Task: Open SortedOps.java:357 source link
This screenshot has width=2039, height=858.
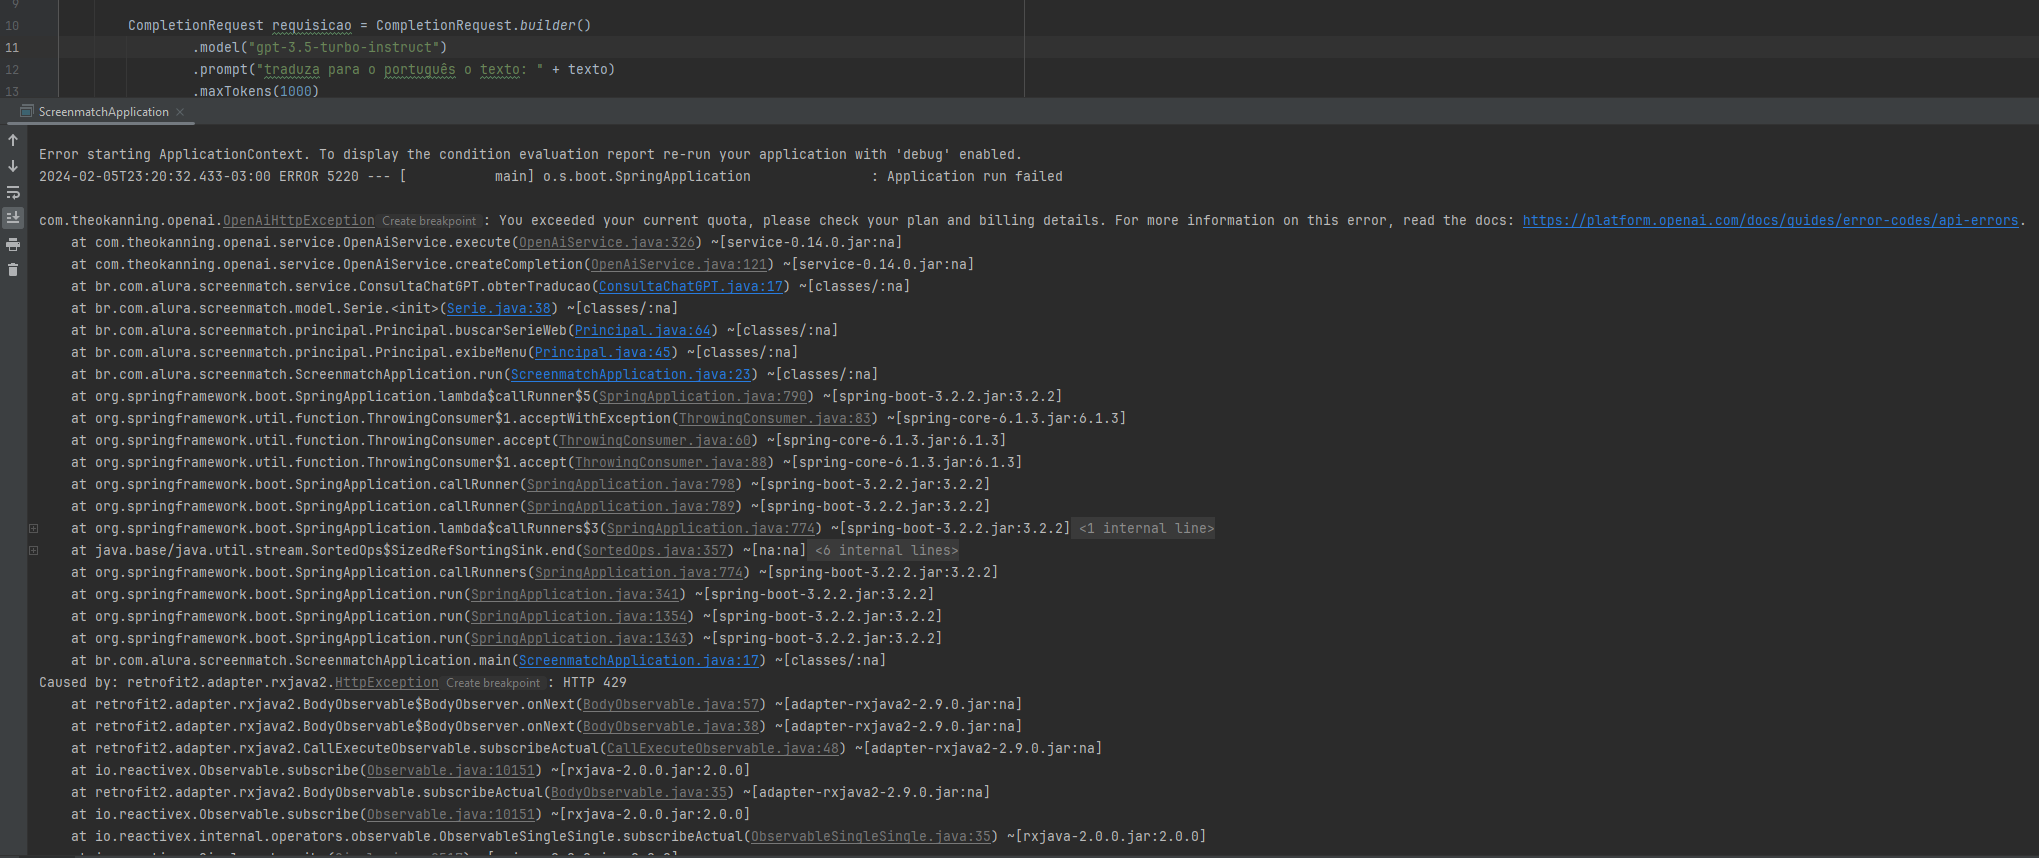Action: (x=654, y=550)
